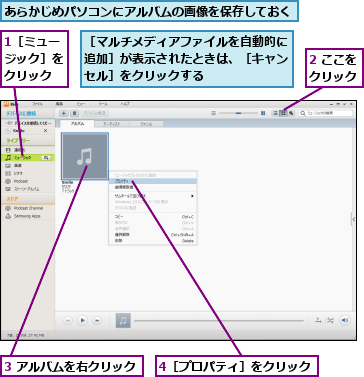Click the previous track button
The width and height of the screenshot is (364, 377).
pos(68,320)
